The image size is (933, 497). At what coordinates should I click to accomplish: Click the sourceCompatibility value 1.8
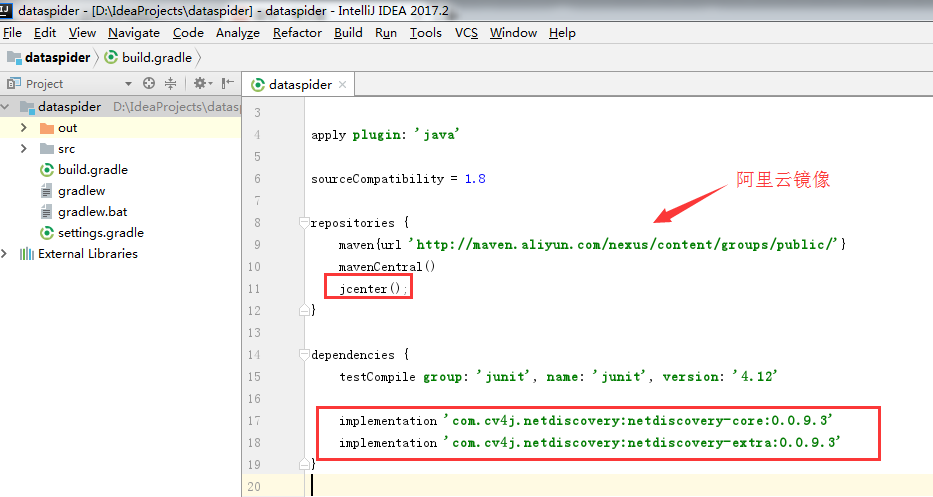click(475, 179)
